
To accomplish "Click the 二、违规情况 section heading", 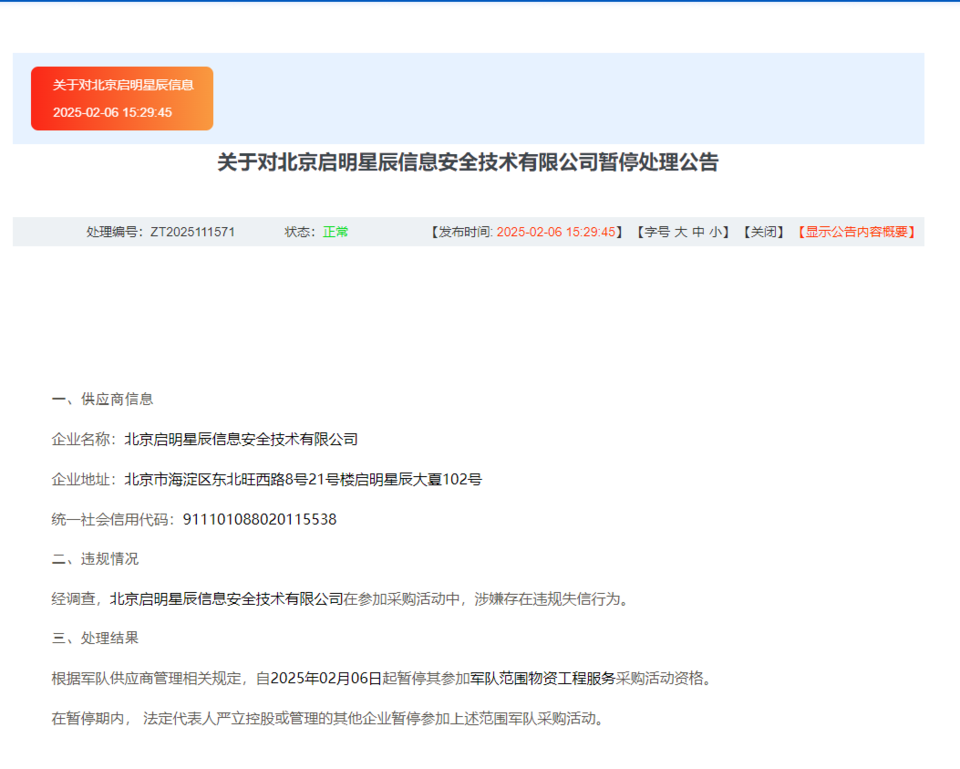I will coord(95,559).
